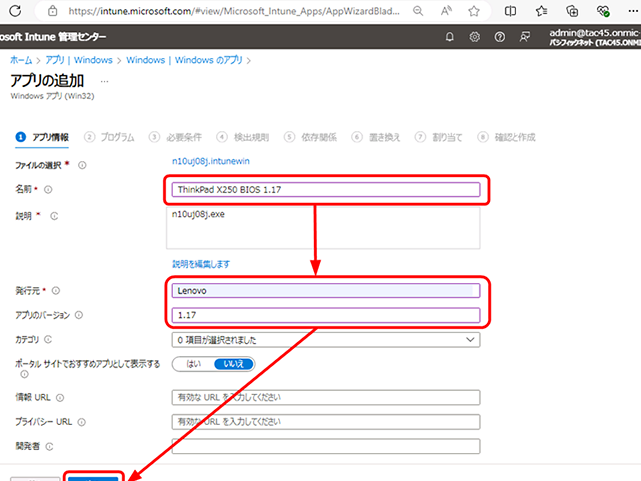Show info tooltip for ファイルの選択
This screenshot has height=481, width=641.
(x=82, y=165)
